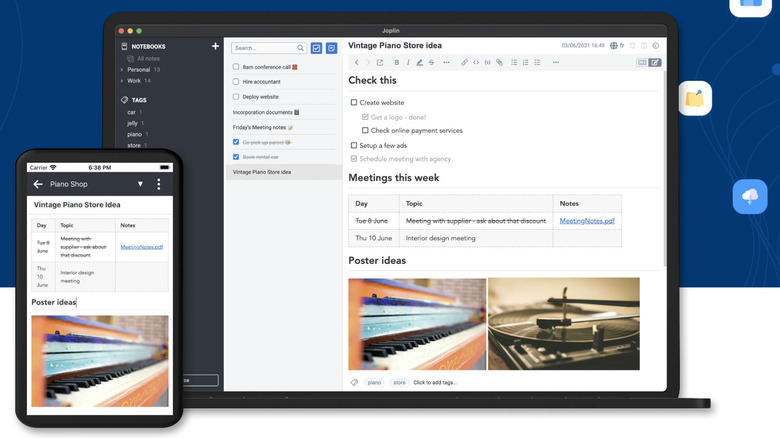Expand the Personal notebook tree
Viewport: 780px width, 438px height.
122,70
